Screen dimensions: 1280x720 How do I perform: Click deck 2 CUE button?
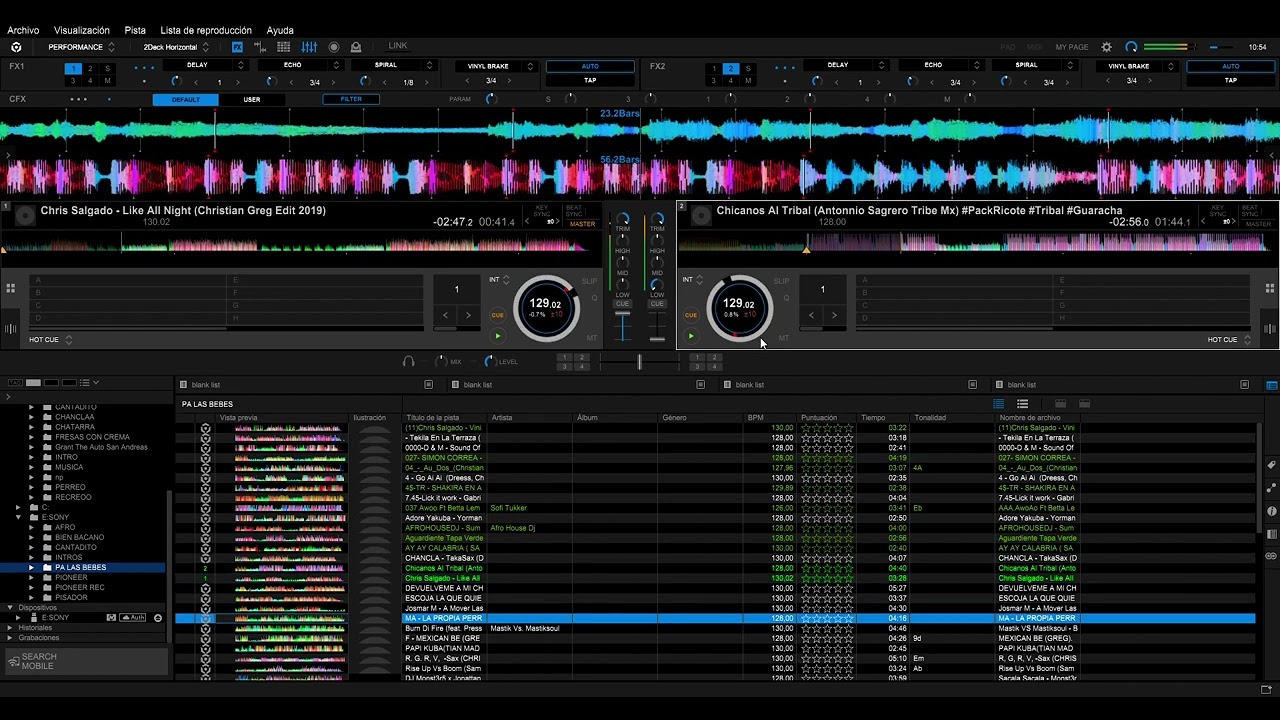click(690, 315)
